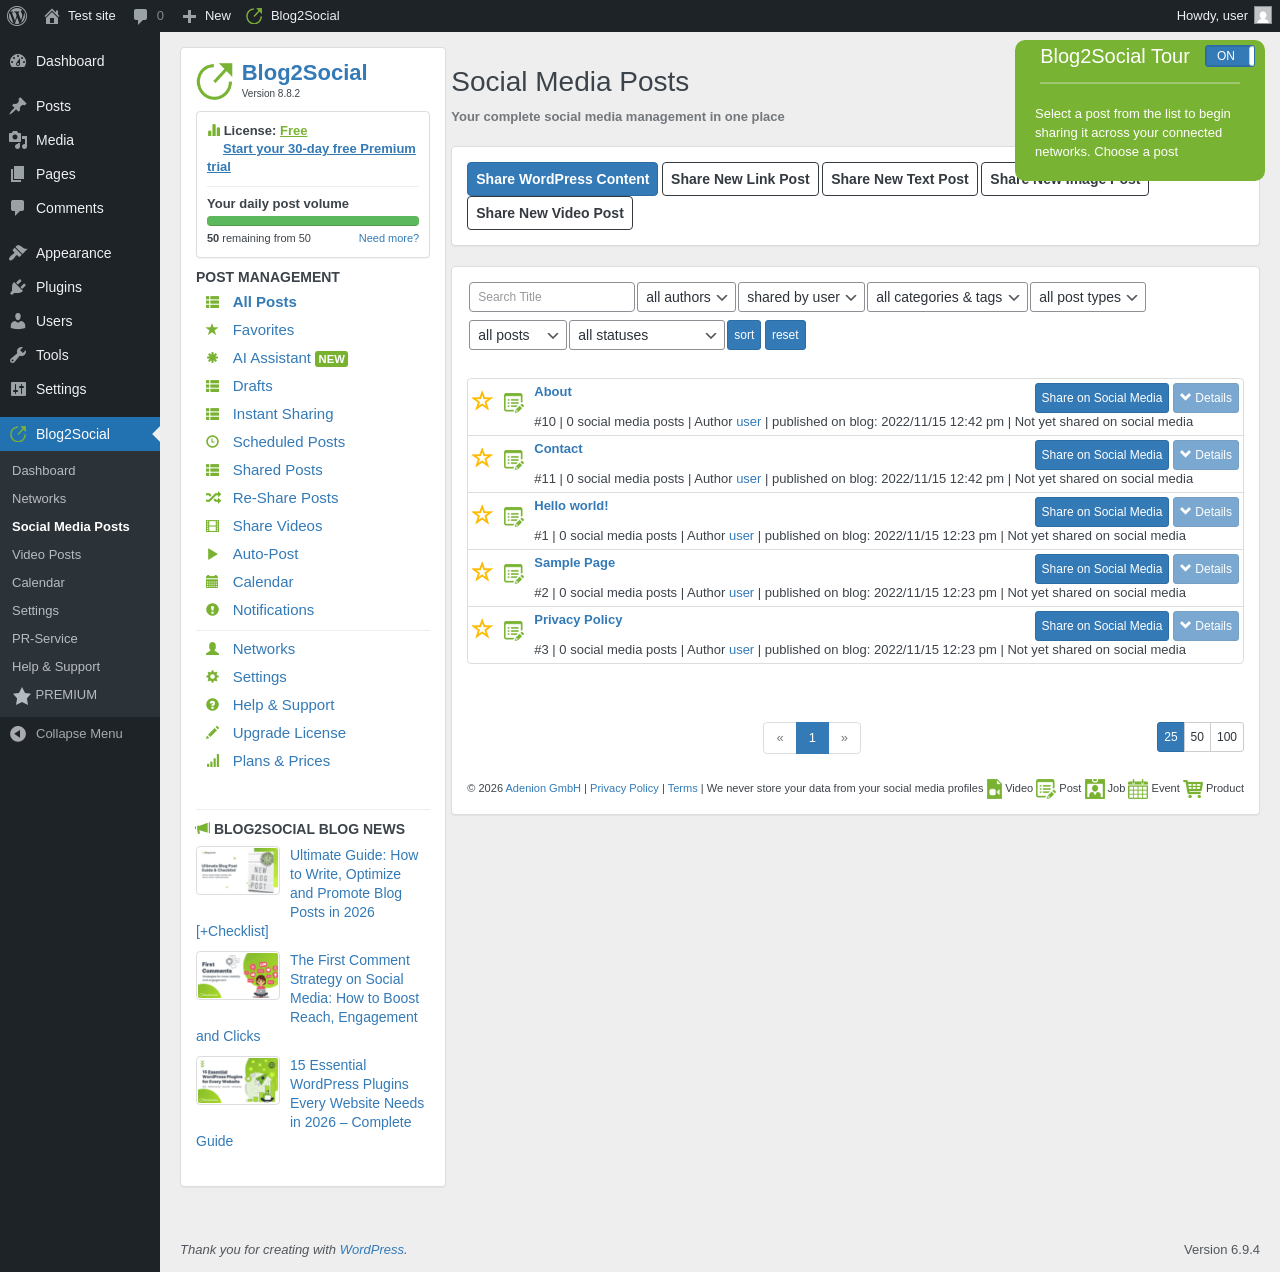Go to the next page of posts
The image size is (1280, 1272).
click(844, 738)
